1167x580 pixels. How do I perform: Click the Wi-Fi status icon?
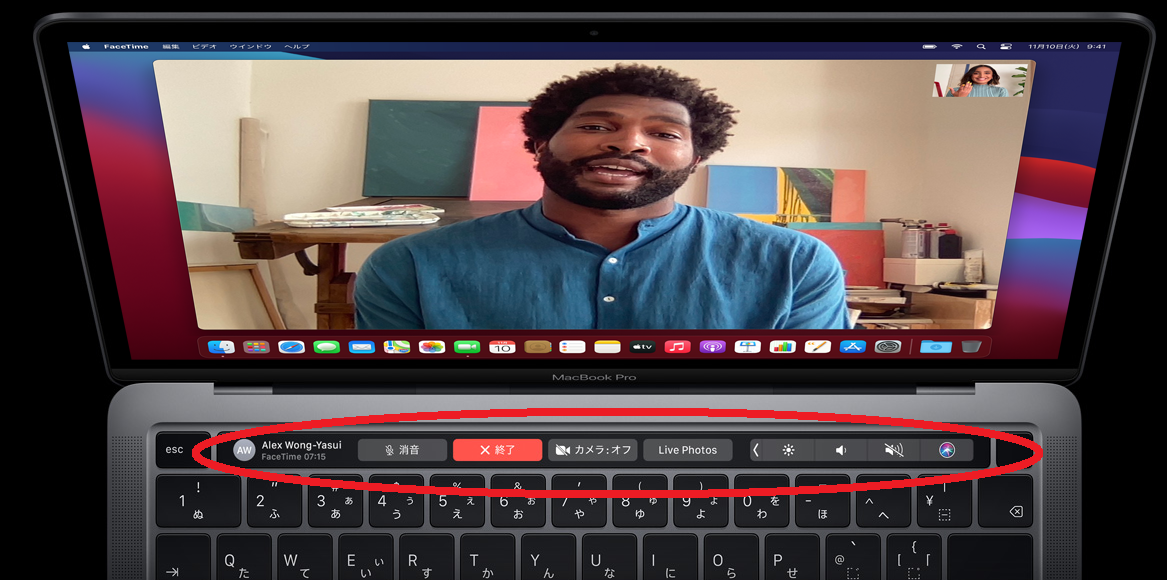(956, 46)
